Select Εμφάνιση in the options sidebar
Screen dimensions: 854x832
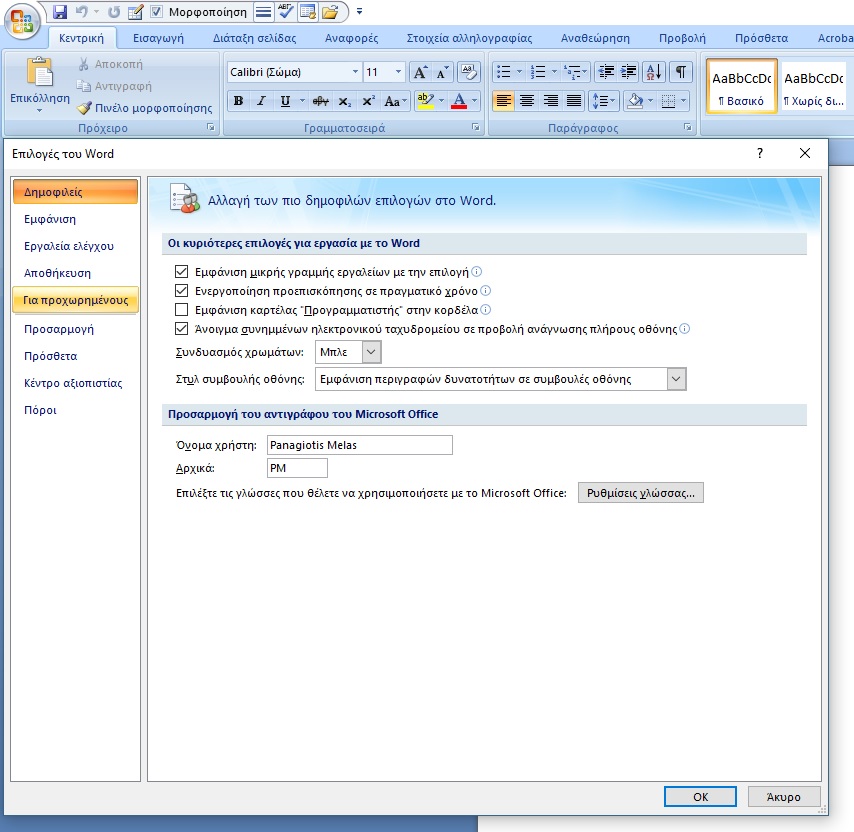pyautogui.click(x=75, y=219)
